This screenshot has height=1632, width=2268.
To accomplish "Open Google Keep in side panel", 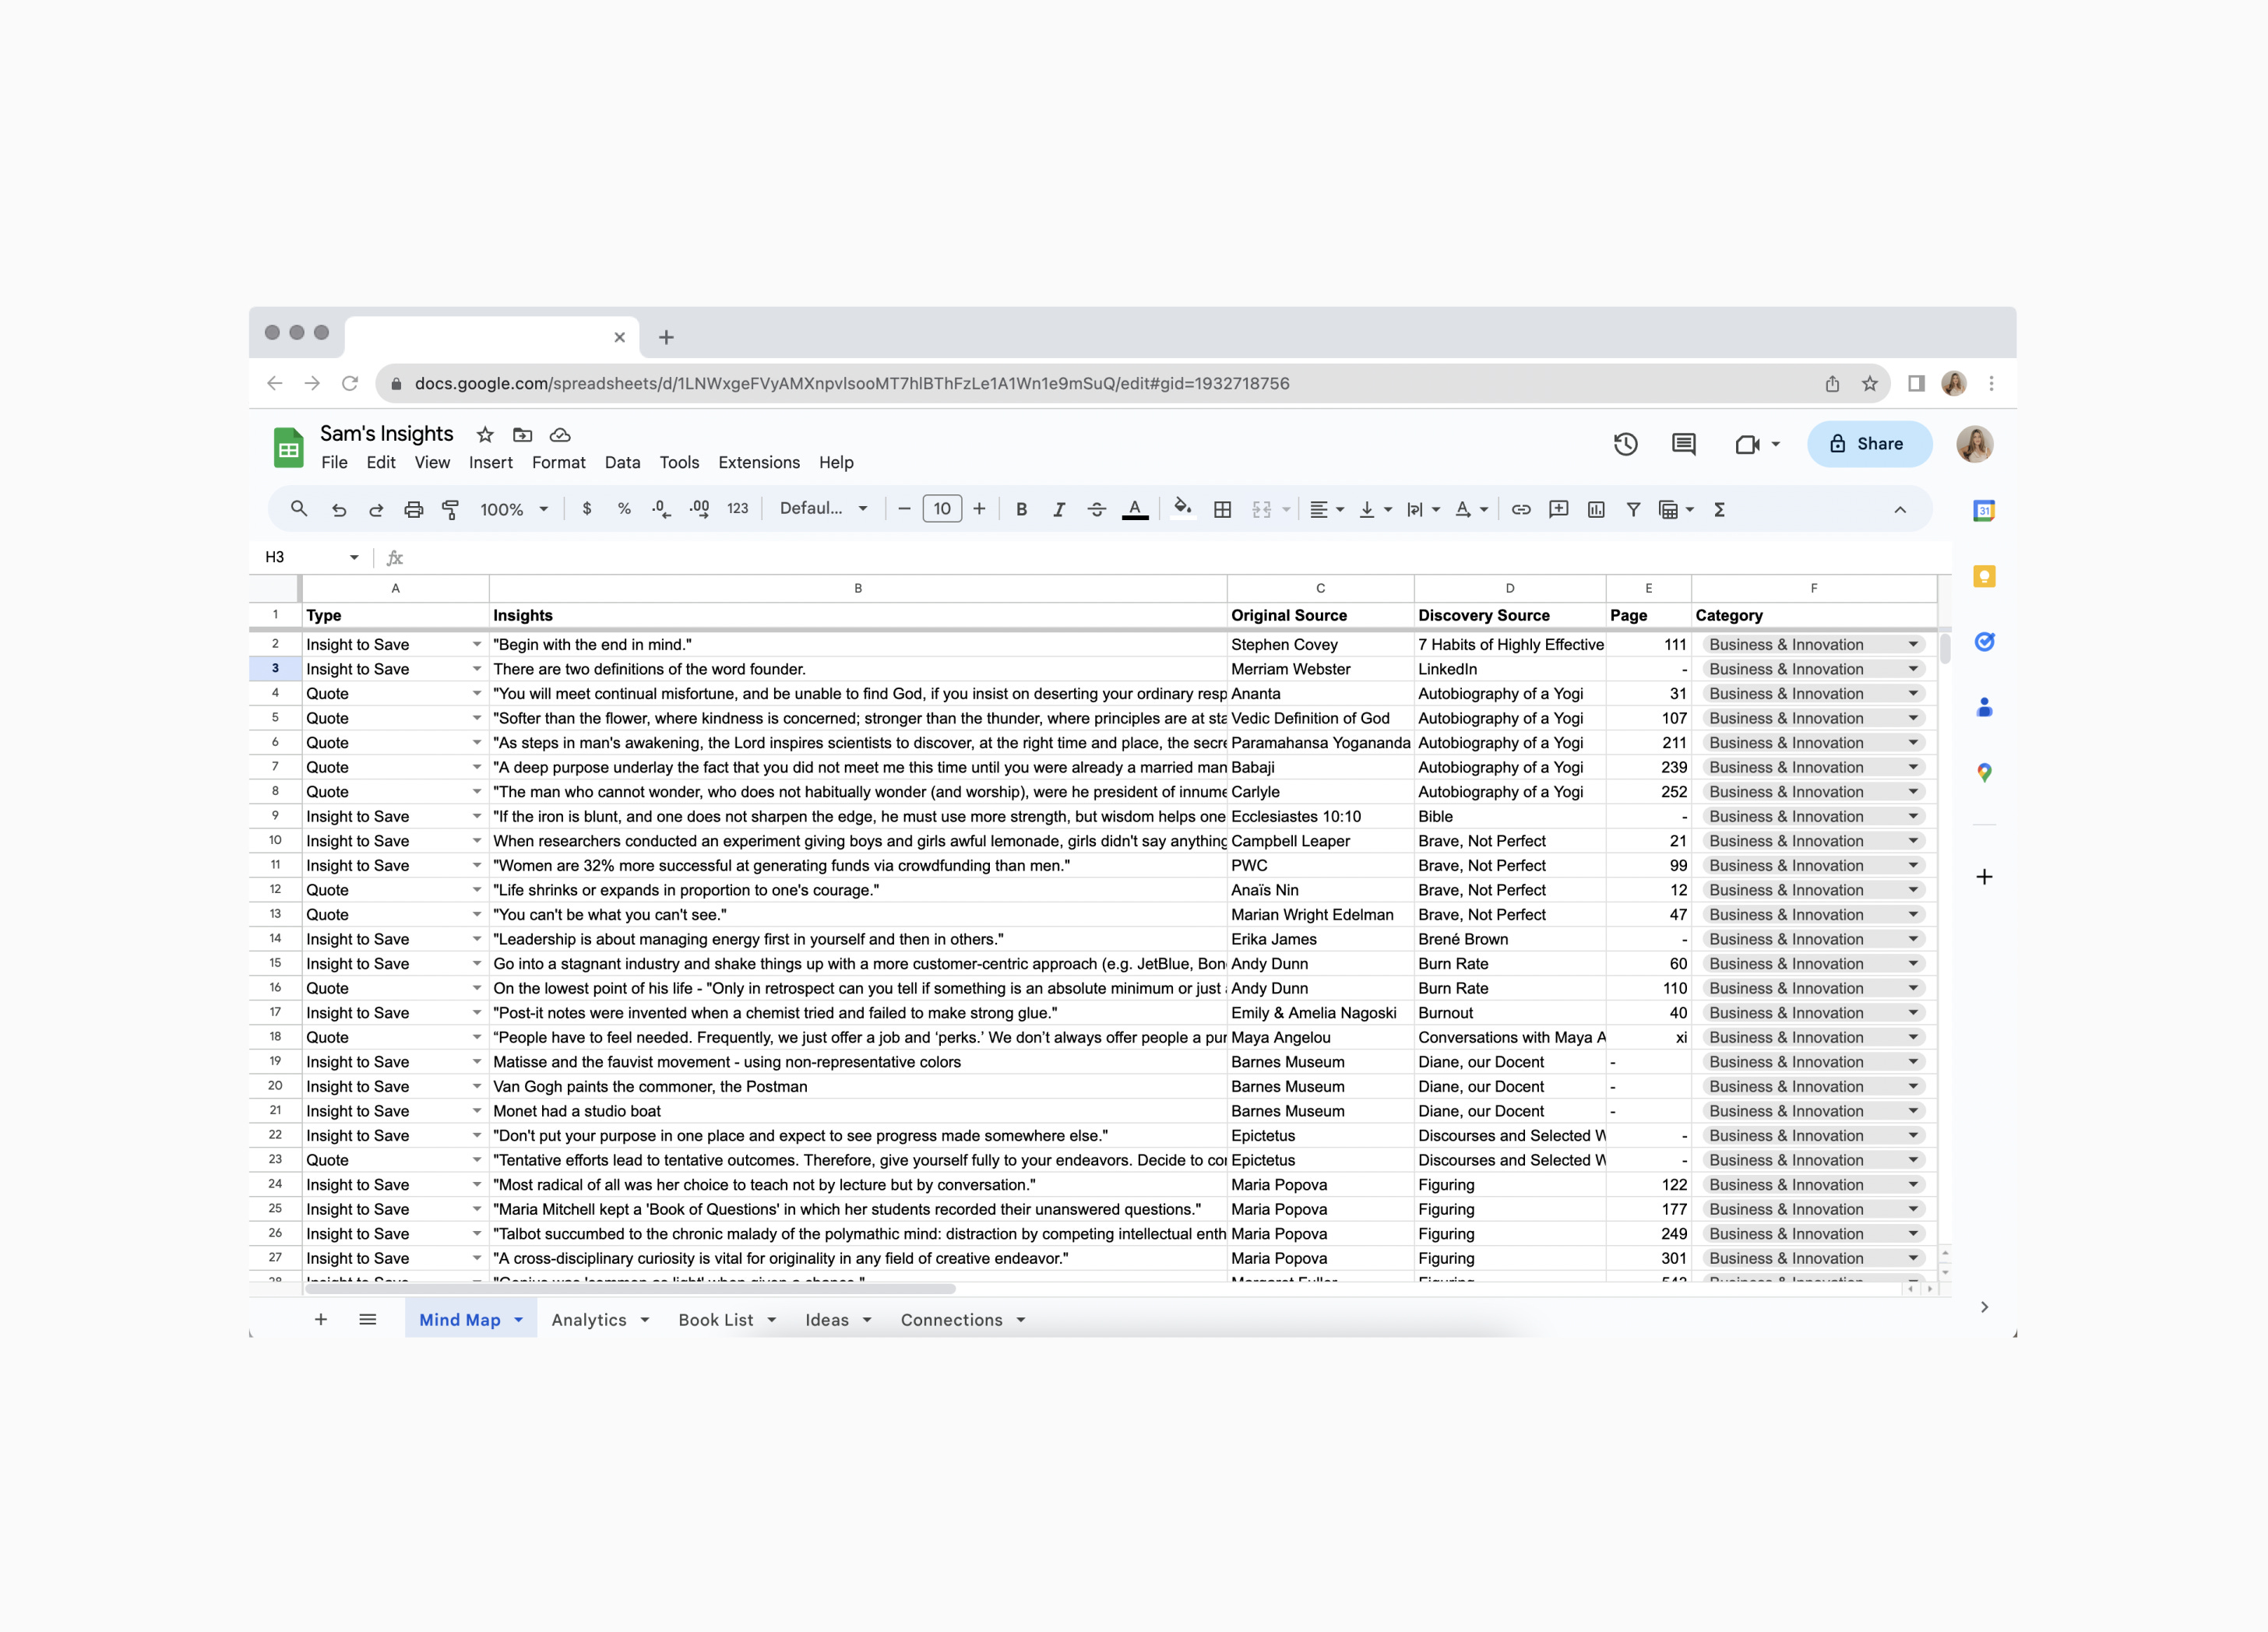I will tap(1984, 576).
